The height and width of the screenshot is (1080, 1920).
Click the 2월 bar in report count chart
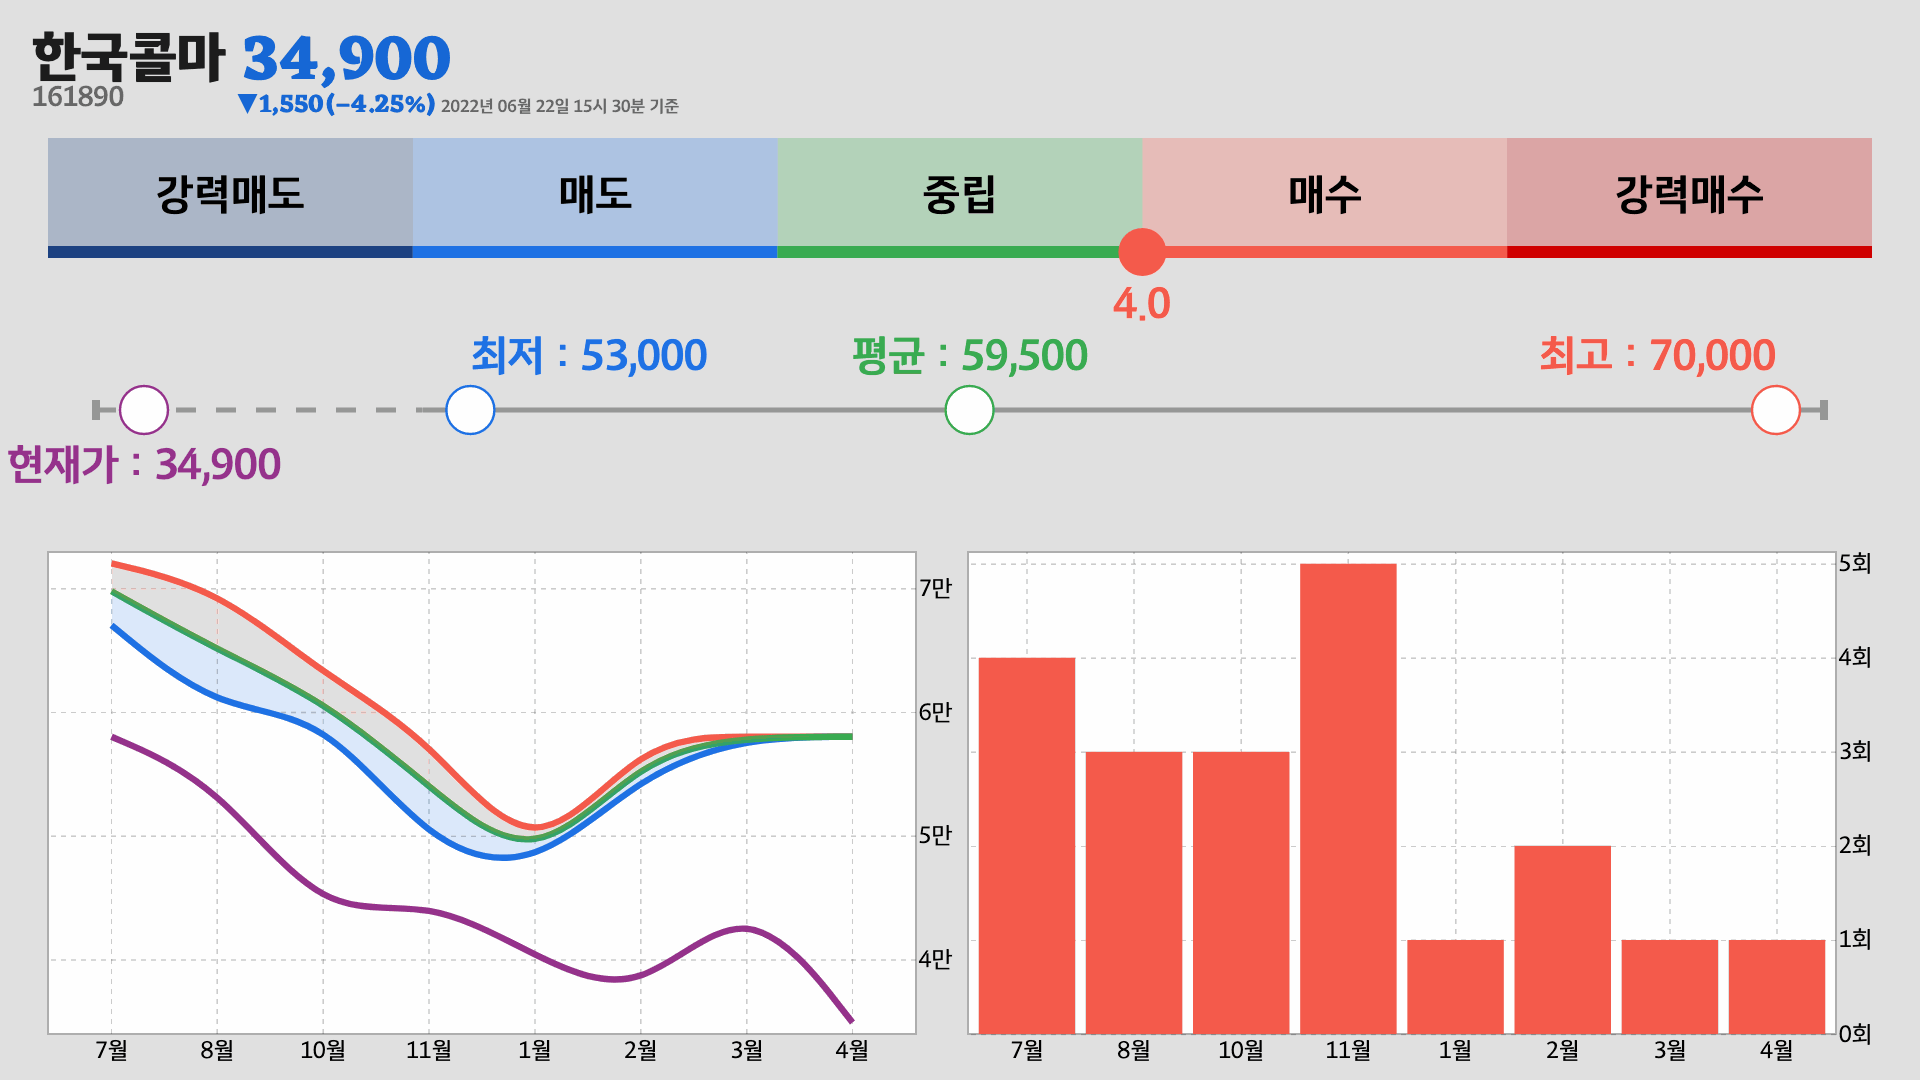(x=1562, y=939)
